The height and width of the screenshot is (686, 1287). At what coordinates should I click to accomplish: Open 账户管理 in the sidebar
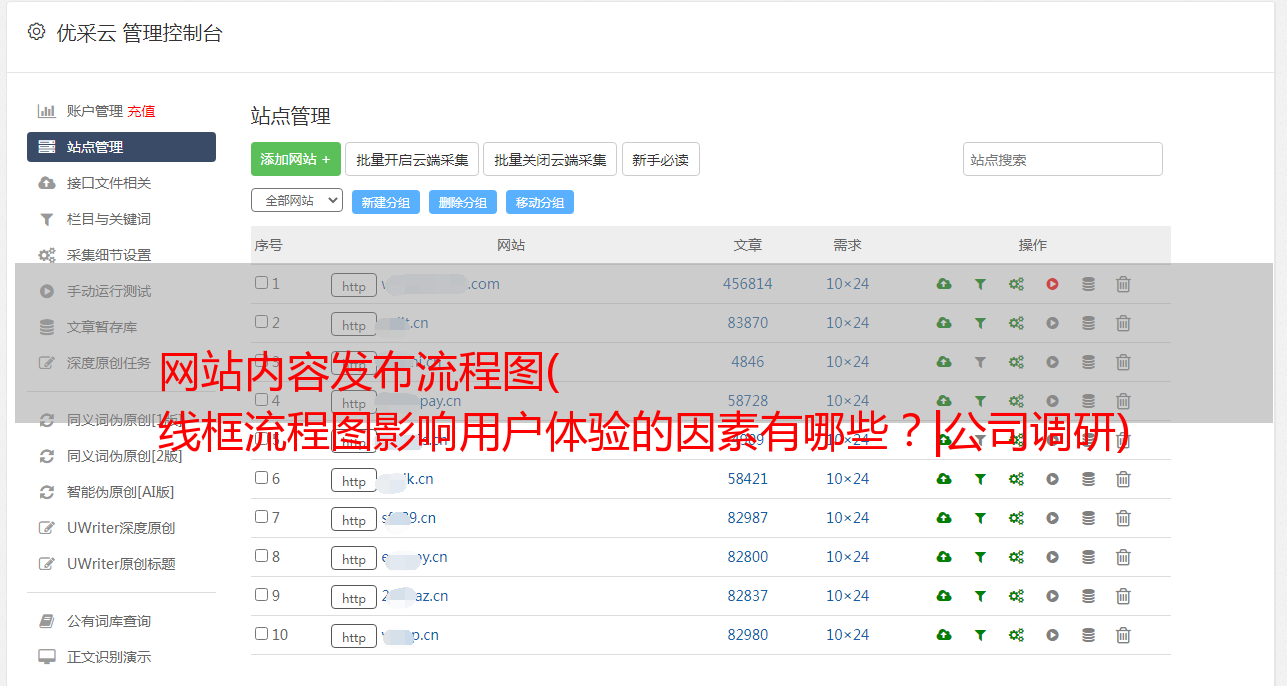pyautogui.click(x=94, y=111)
